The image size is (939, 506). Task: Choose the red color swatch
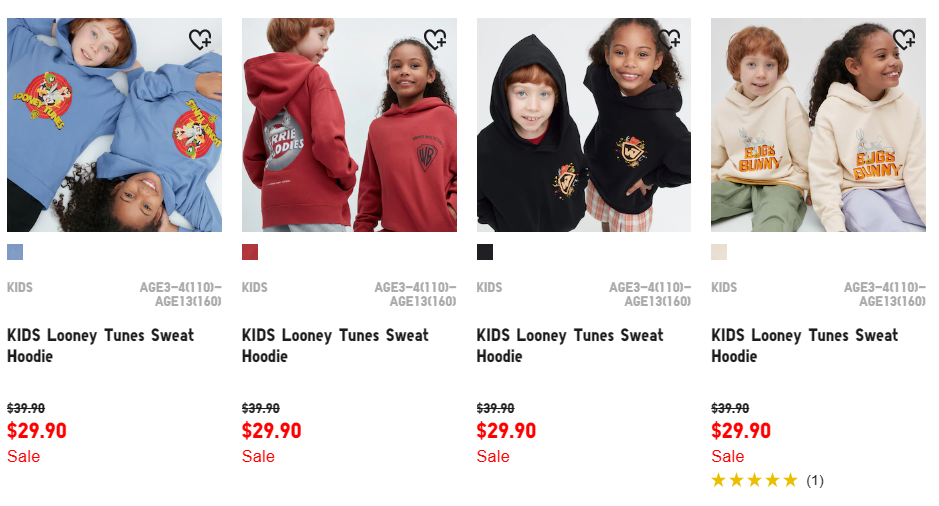pyautogui.click(x=250, y=252)
